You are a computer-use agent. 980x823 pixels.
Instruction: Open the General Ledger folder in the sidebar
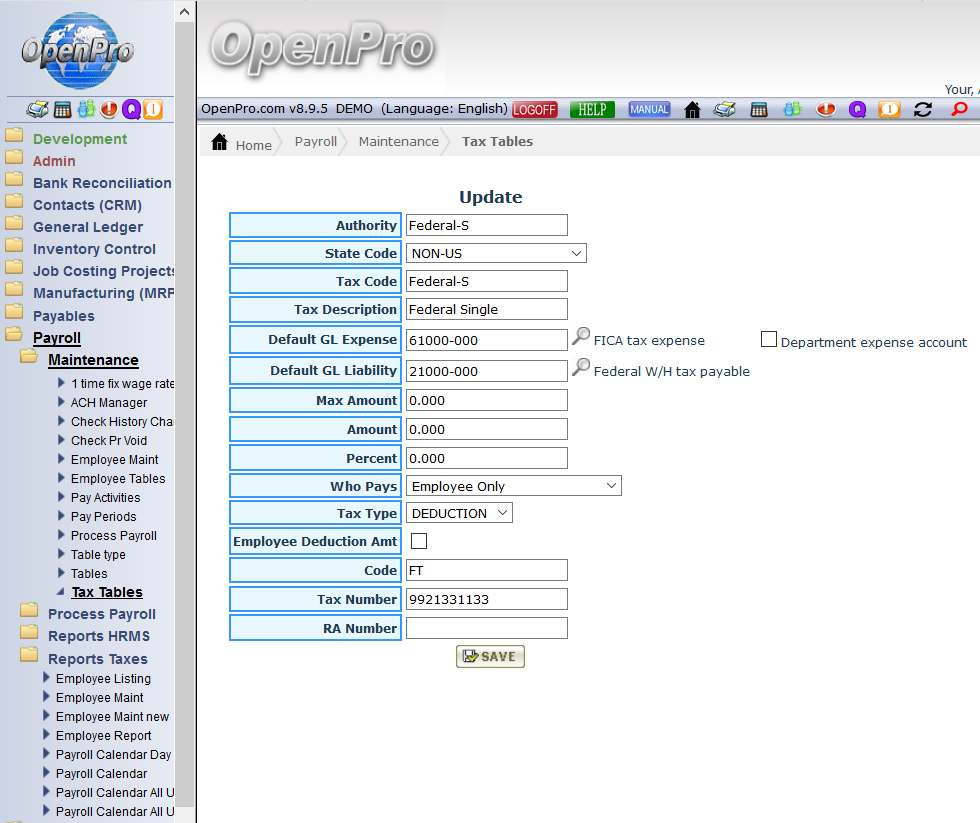[87, 227]
